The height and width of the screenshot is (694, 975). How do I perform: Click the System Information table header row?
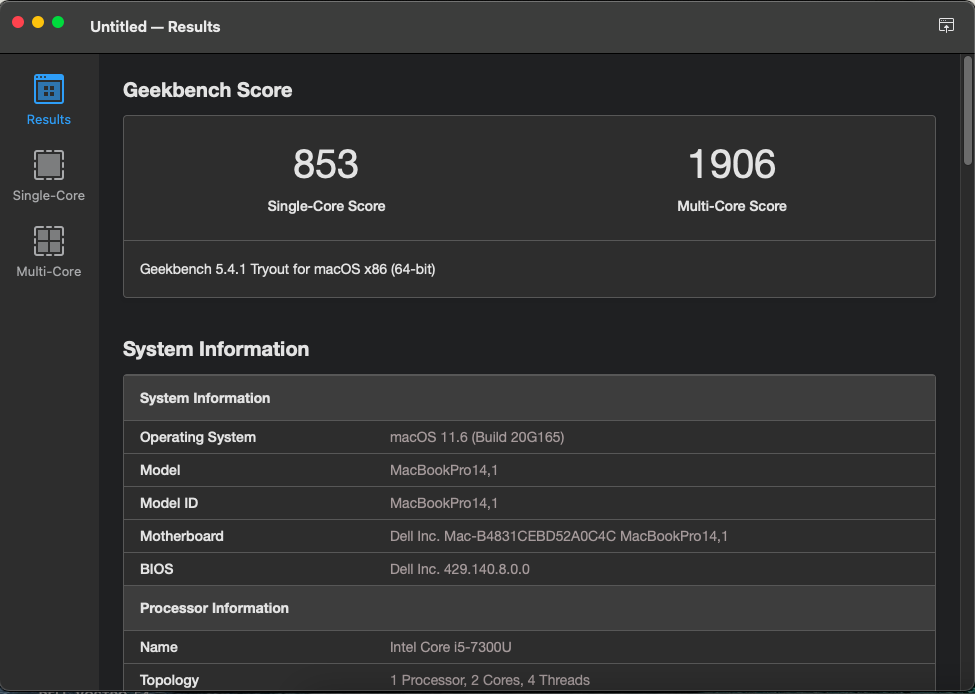click(x=529, y=398)
